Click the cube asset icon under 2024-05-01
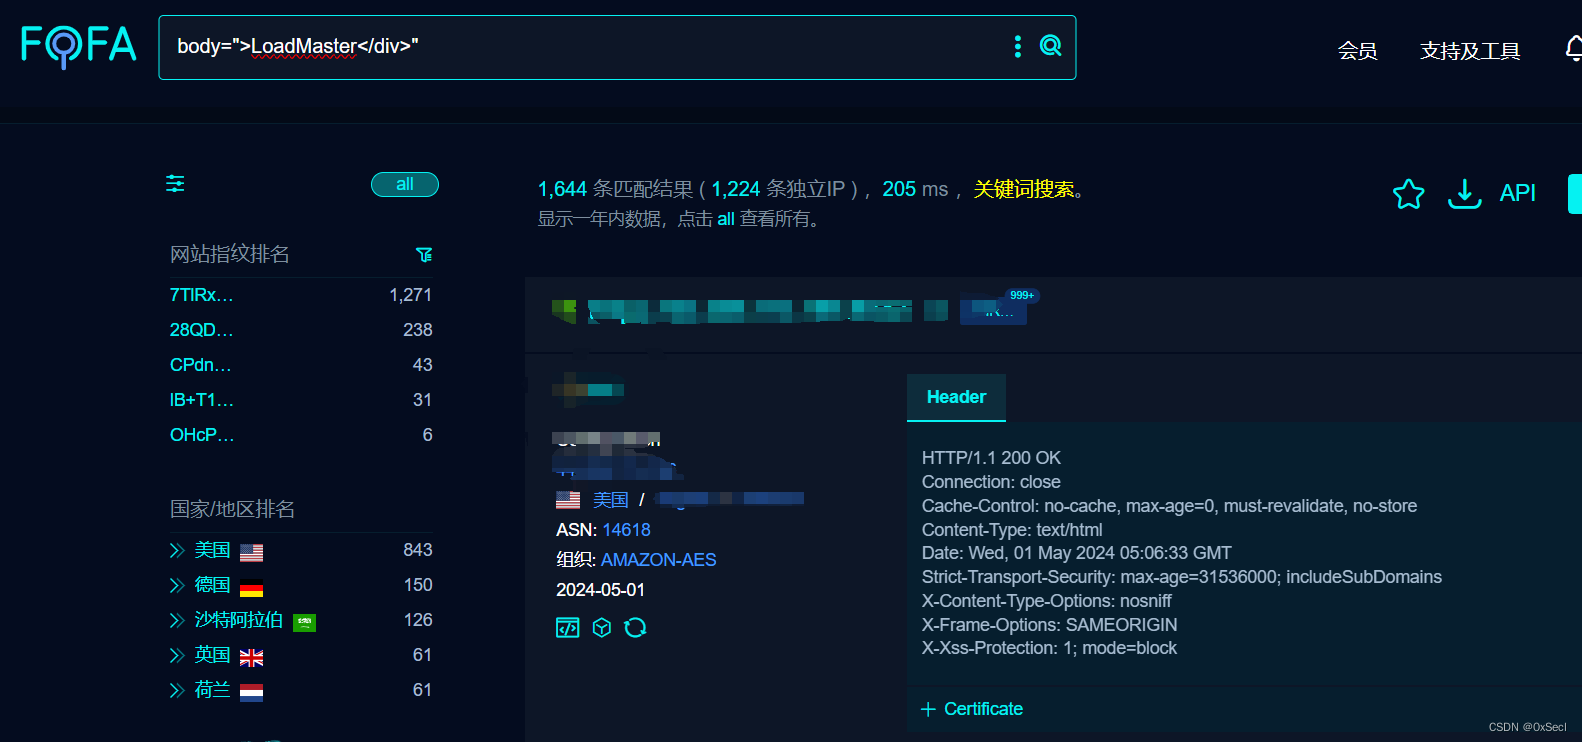 601,628
